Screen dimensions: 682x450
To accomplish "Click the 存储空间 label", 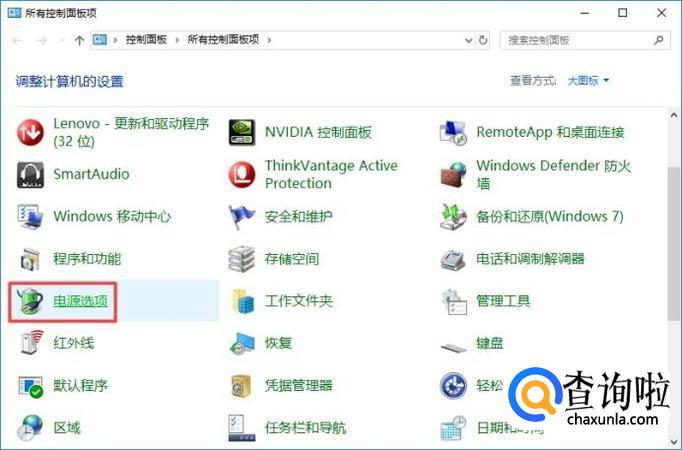I will [x=292, y=259].
